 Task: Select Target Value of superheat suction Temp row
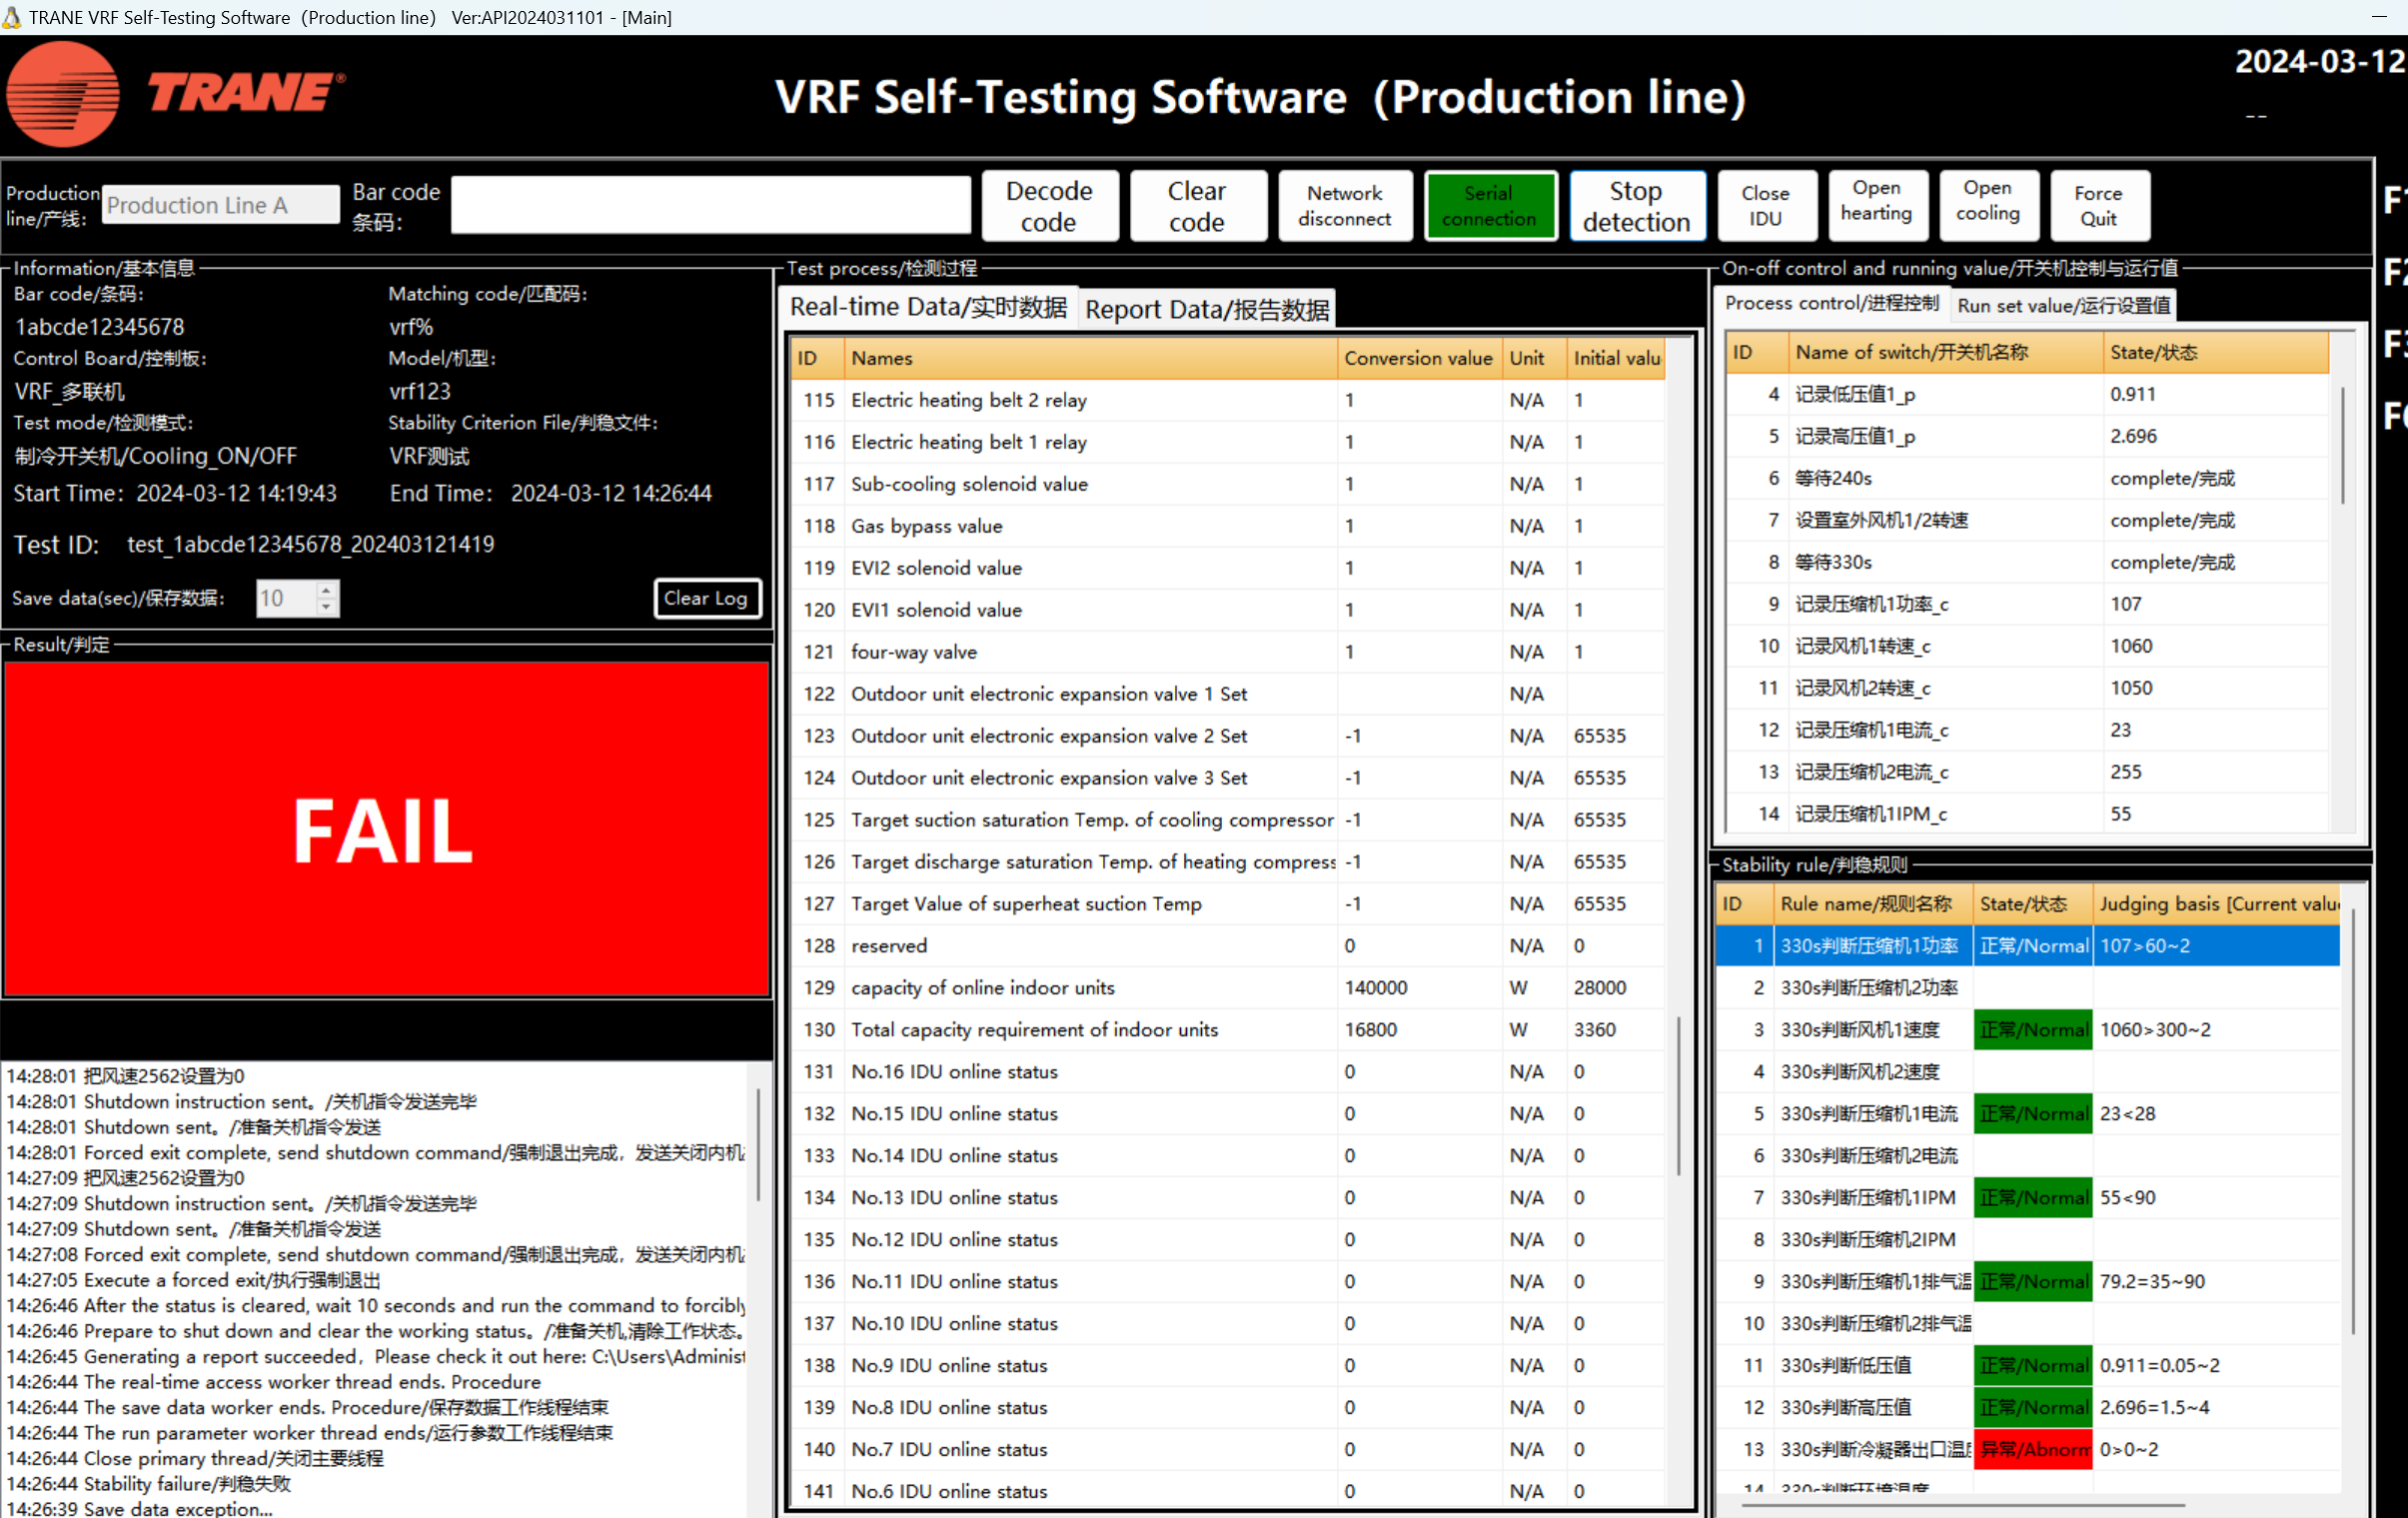1229,904
